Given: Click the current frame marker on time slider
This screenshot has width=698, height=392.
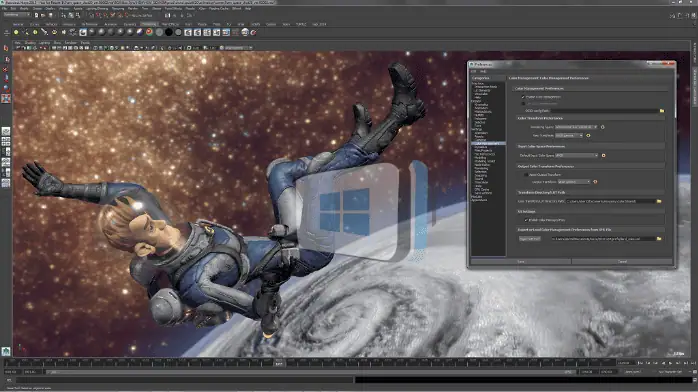Looking at the screenshot, I should pos(279,364).
